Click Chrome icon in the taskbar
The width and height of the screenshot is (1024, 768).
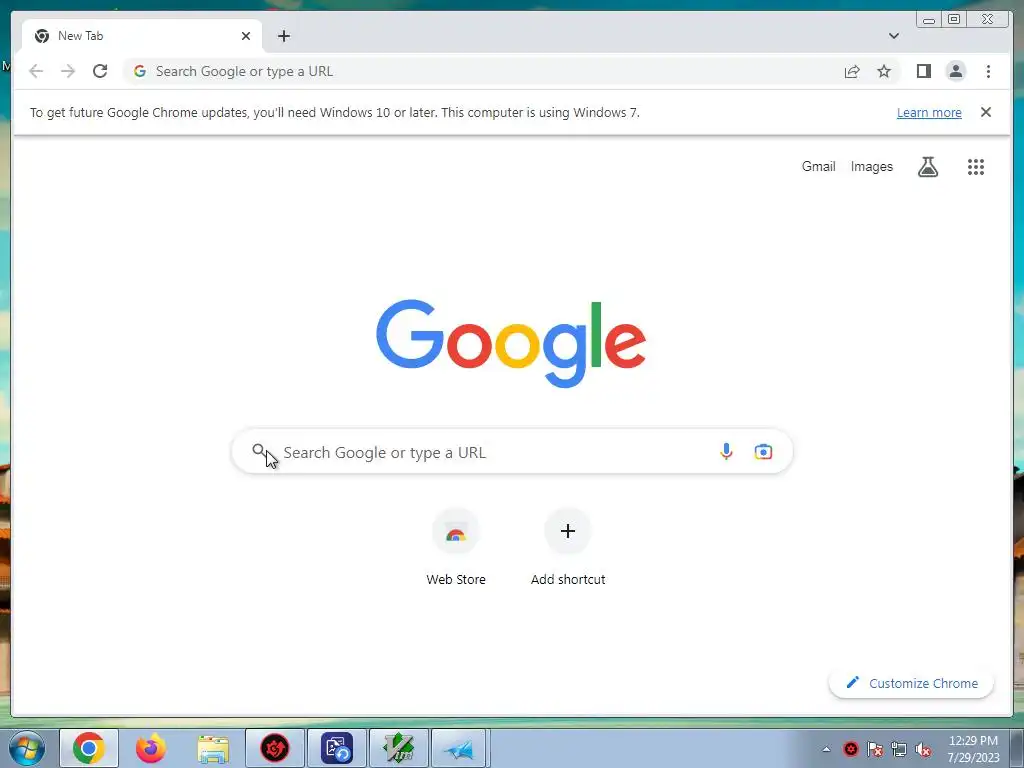point(89,748)
